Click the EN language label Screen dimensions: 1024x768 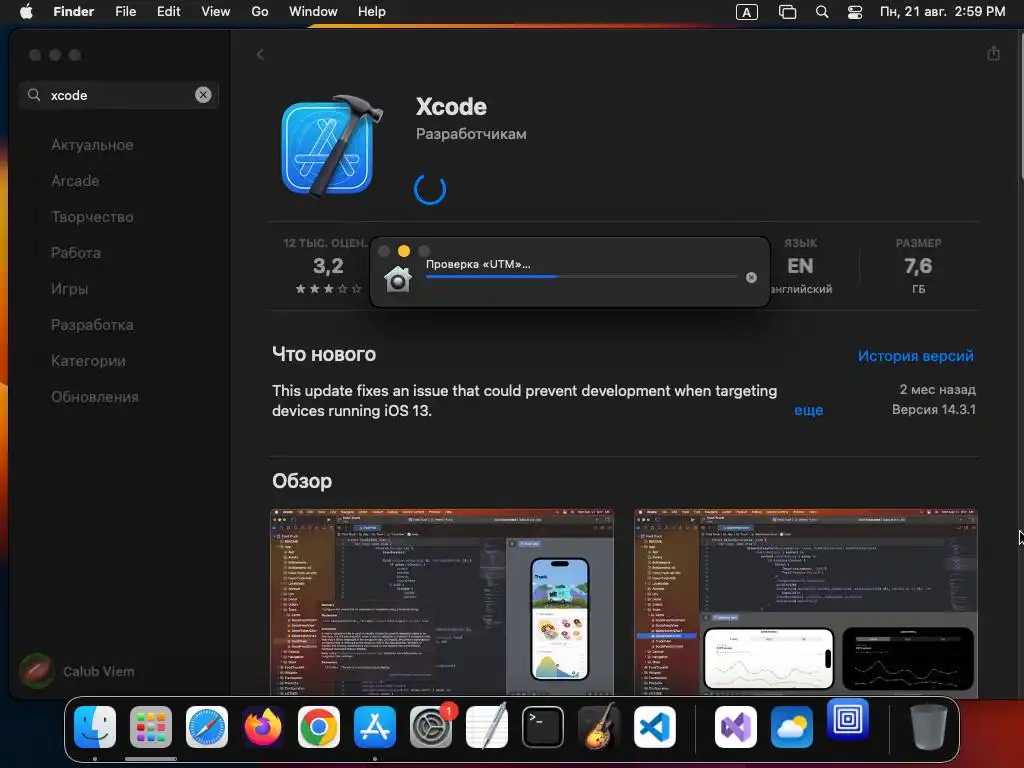pyautogui.click(x=800, y=266)
